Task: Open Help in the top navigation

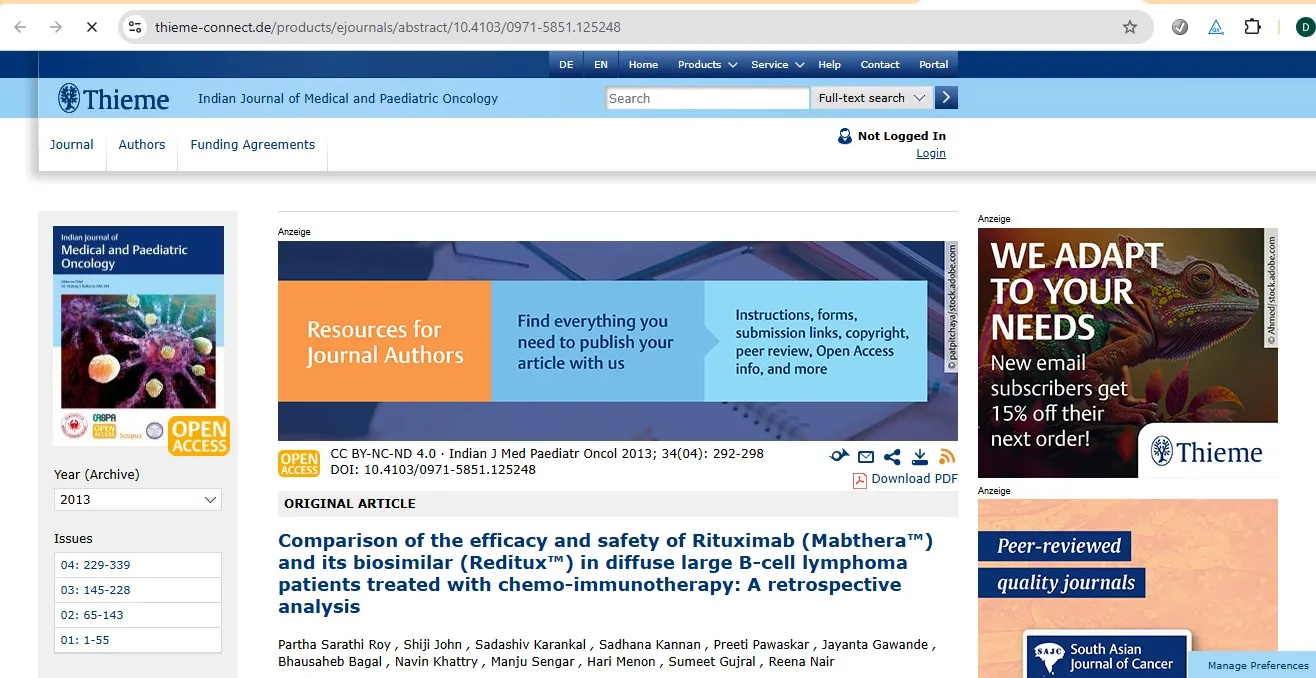Action: point(830,64)
